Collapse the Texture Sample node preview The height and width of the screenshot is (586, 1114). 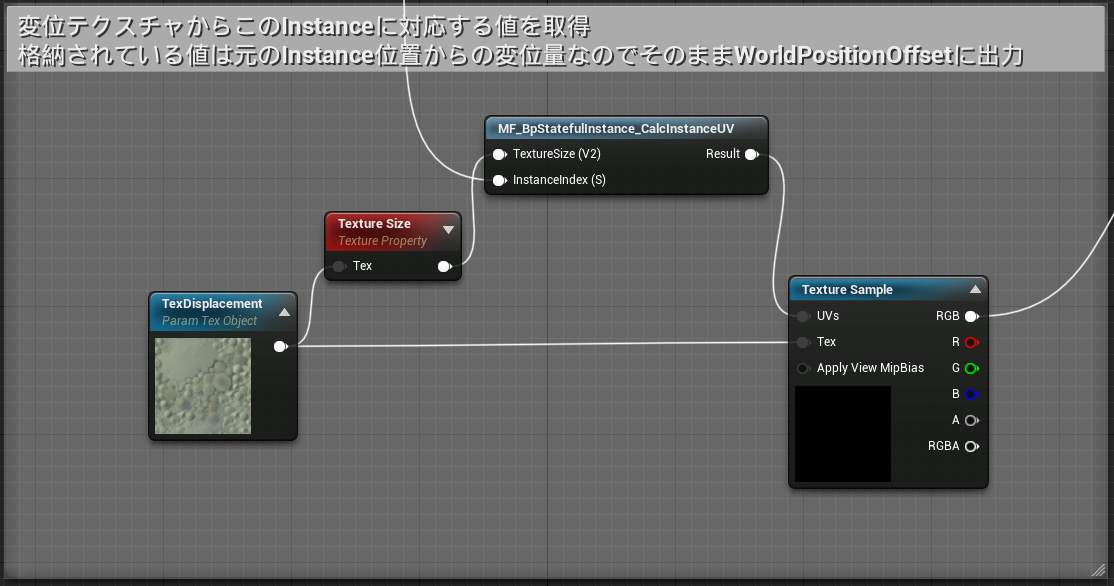[x=975, y=289]
